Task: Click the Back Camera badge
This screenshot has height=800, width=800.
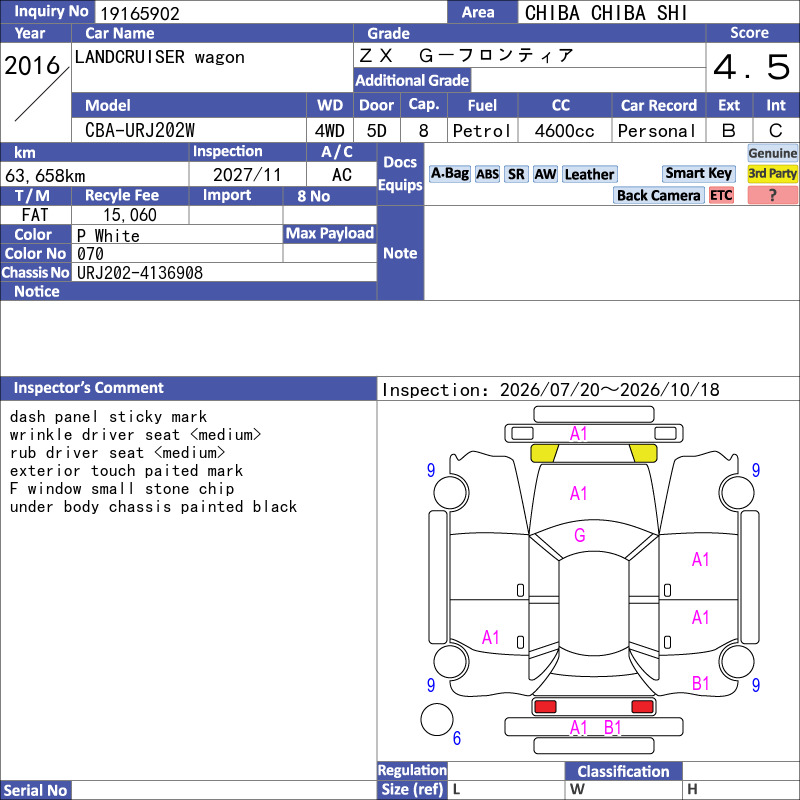Action: pos(658,195)
